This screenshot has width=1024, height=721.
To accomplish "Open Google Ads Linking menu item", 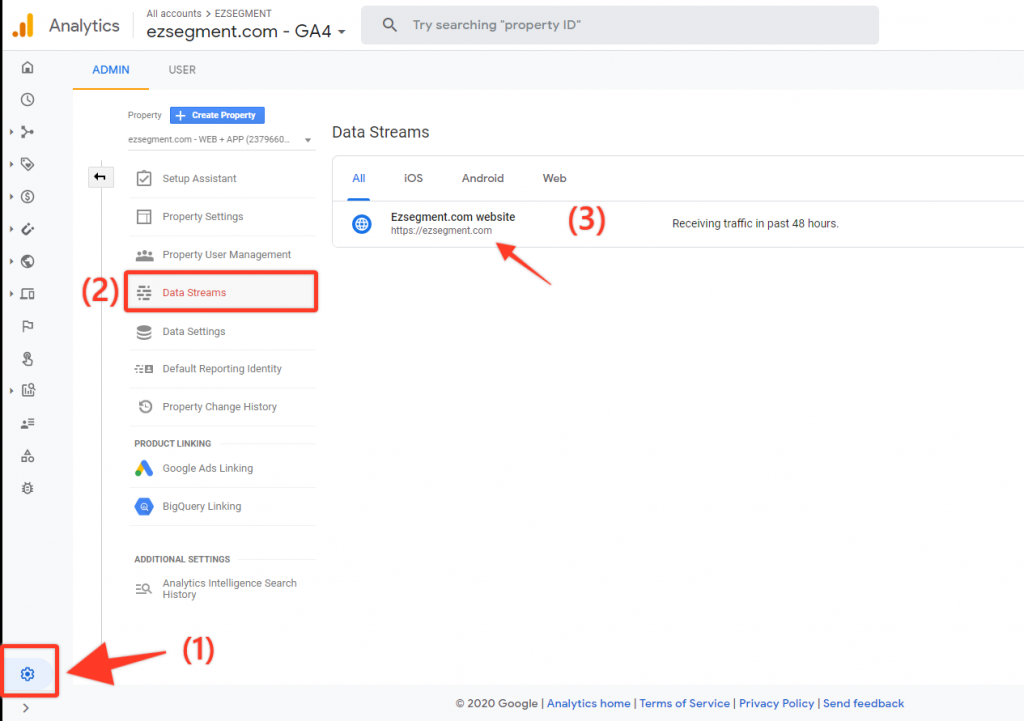I will click(222, 468).
